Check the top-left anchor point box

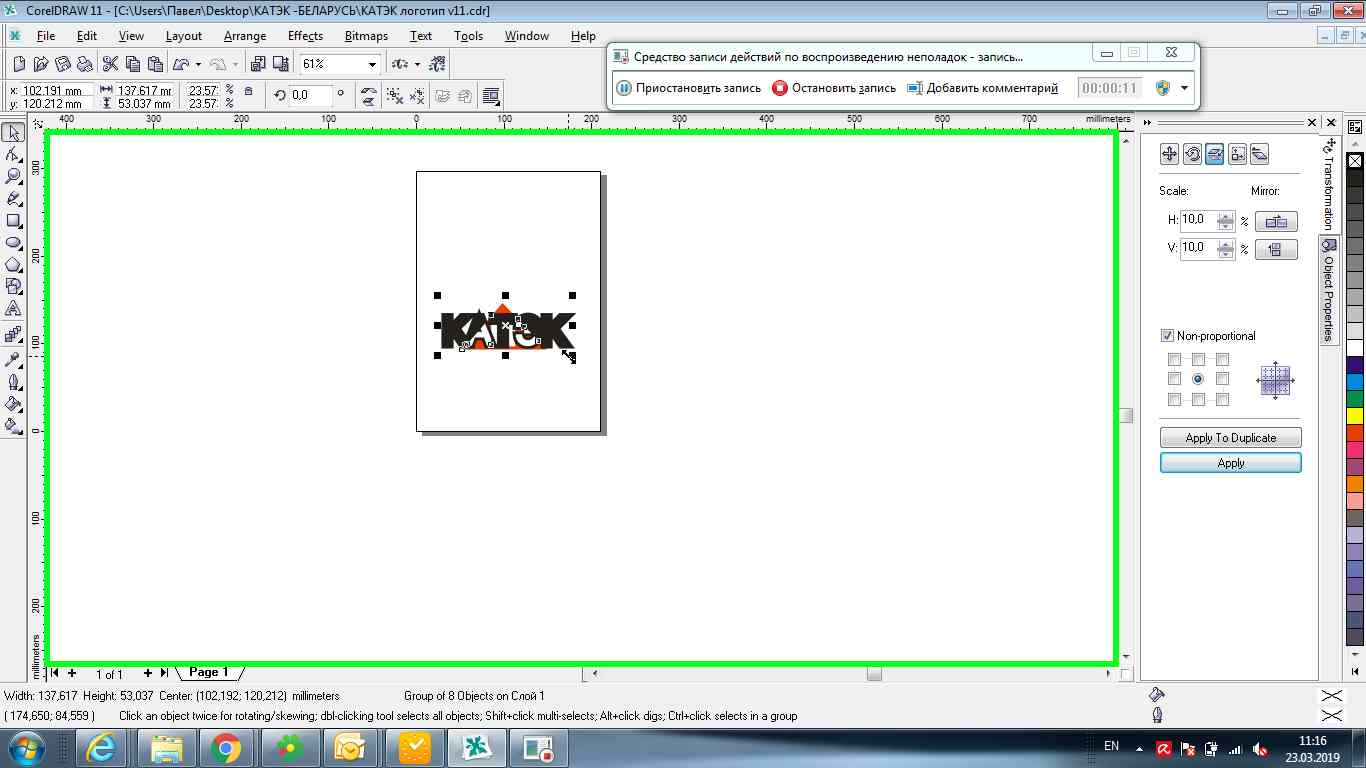(1174, 359)
